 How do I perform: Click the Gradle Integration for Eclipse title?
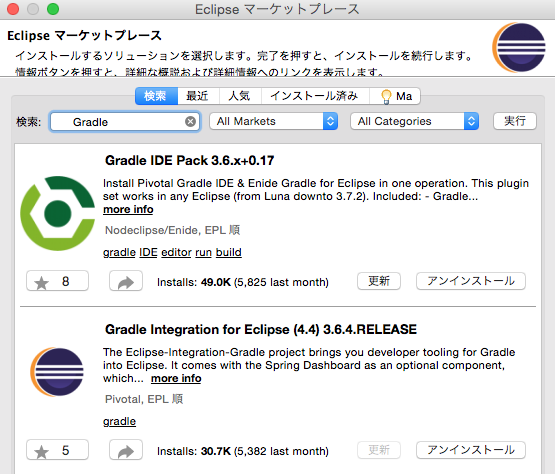261,330
